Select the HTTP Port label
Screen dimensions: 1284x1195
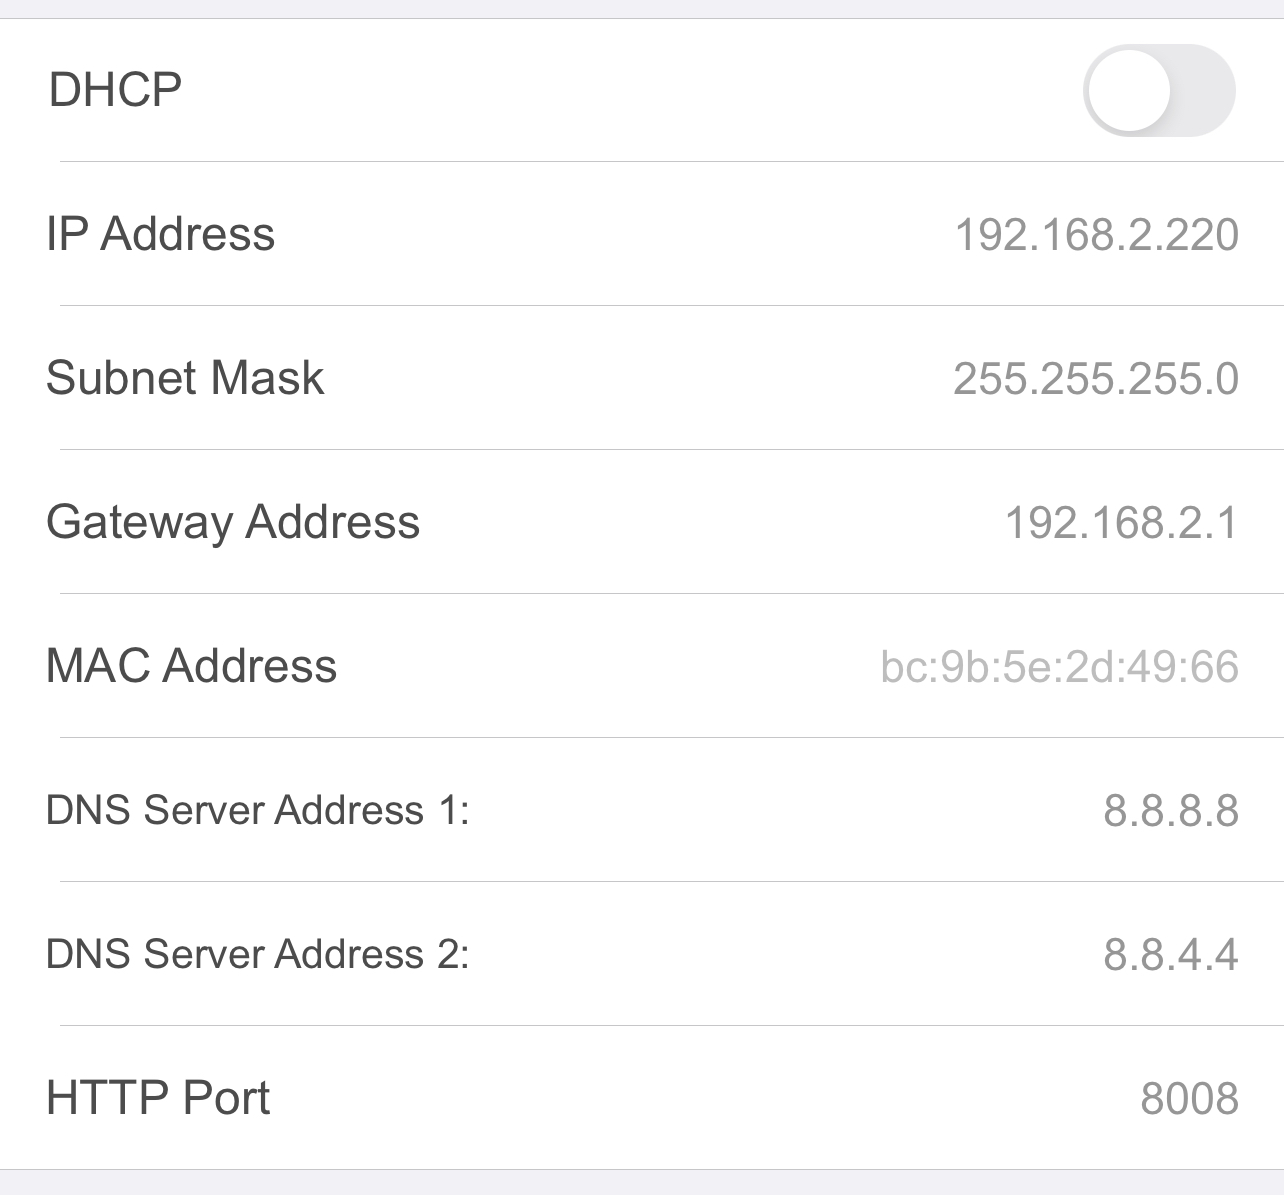pos(158,1098)
